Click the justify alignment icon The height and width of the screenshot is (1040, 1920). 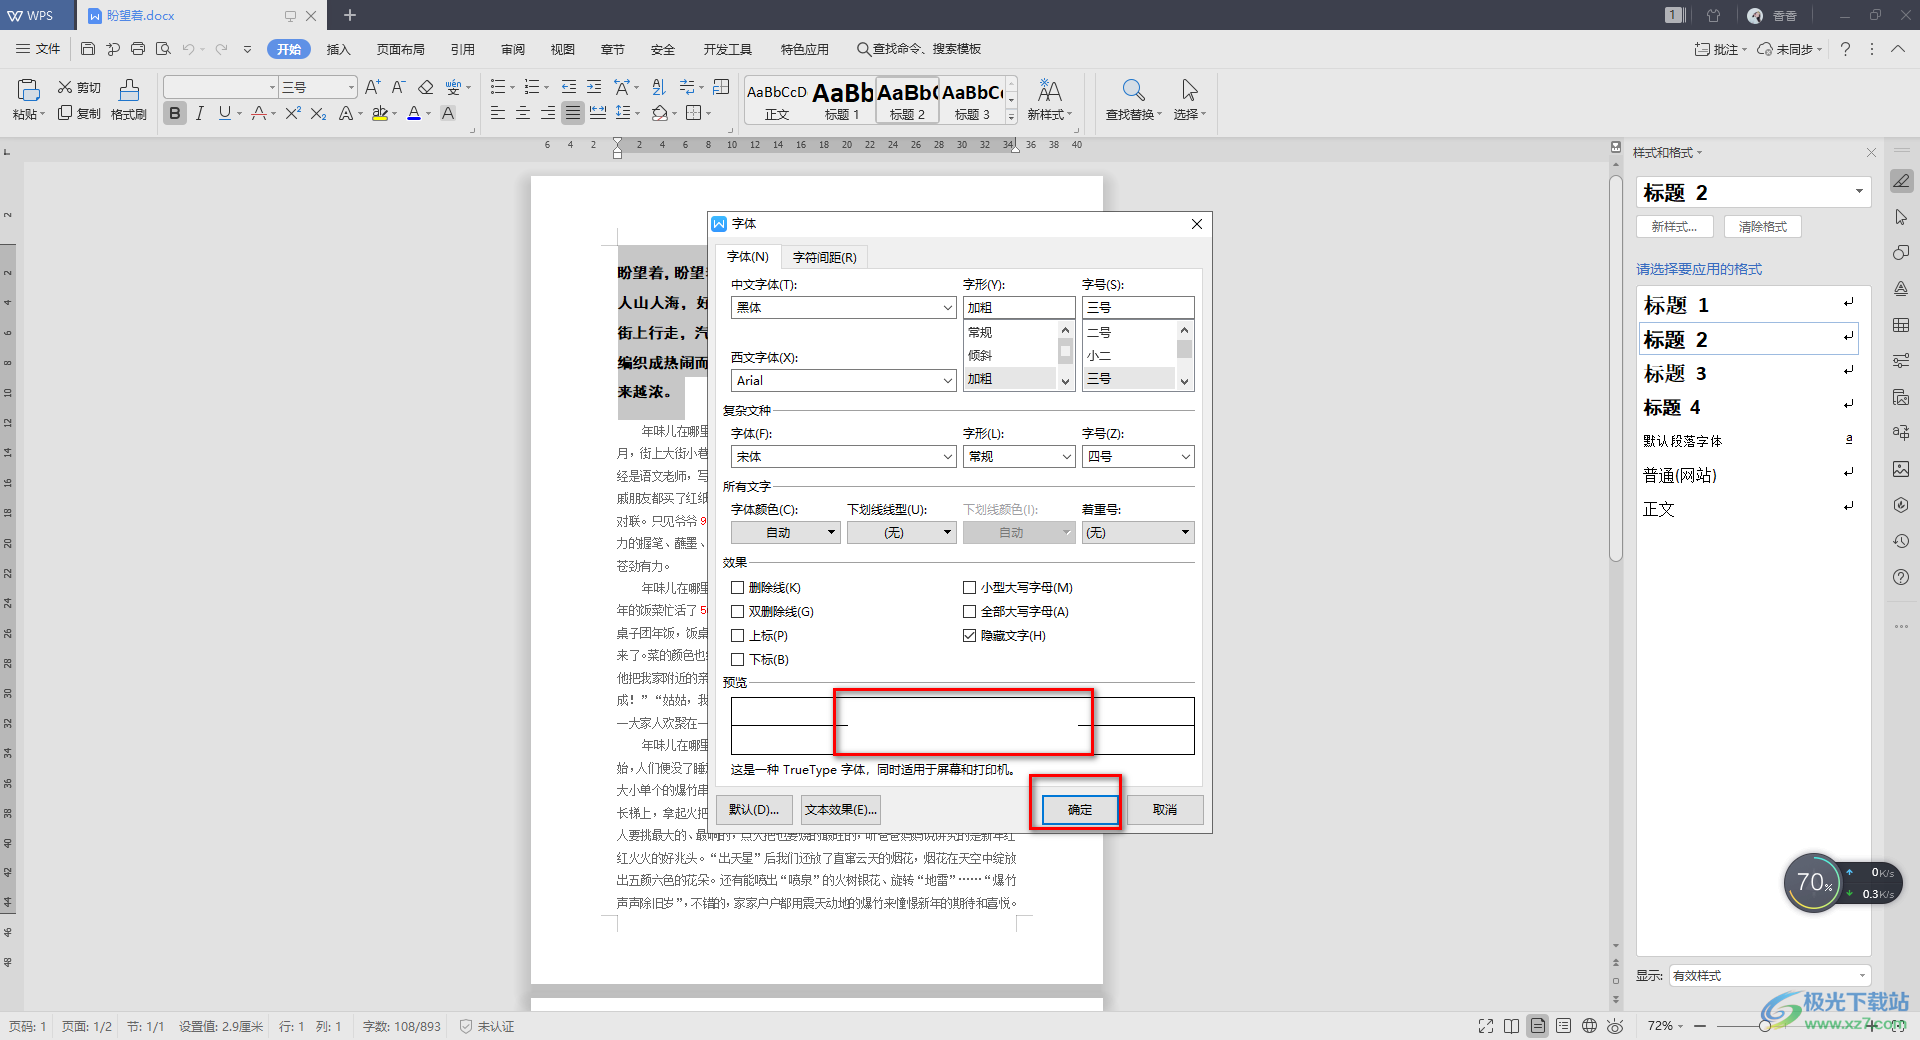pyautogui.click(x=573, y=114)
